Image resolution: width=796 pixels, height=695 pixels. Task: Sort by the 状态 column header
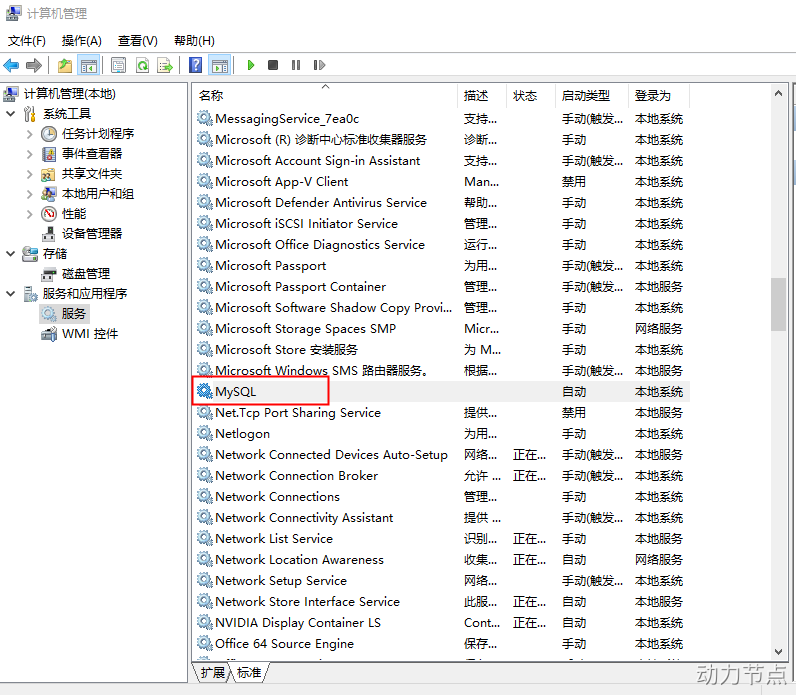coord(530,95)
